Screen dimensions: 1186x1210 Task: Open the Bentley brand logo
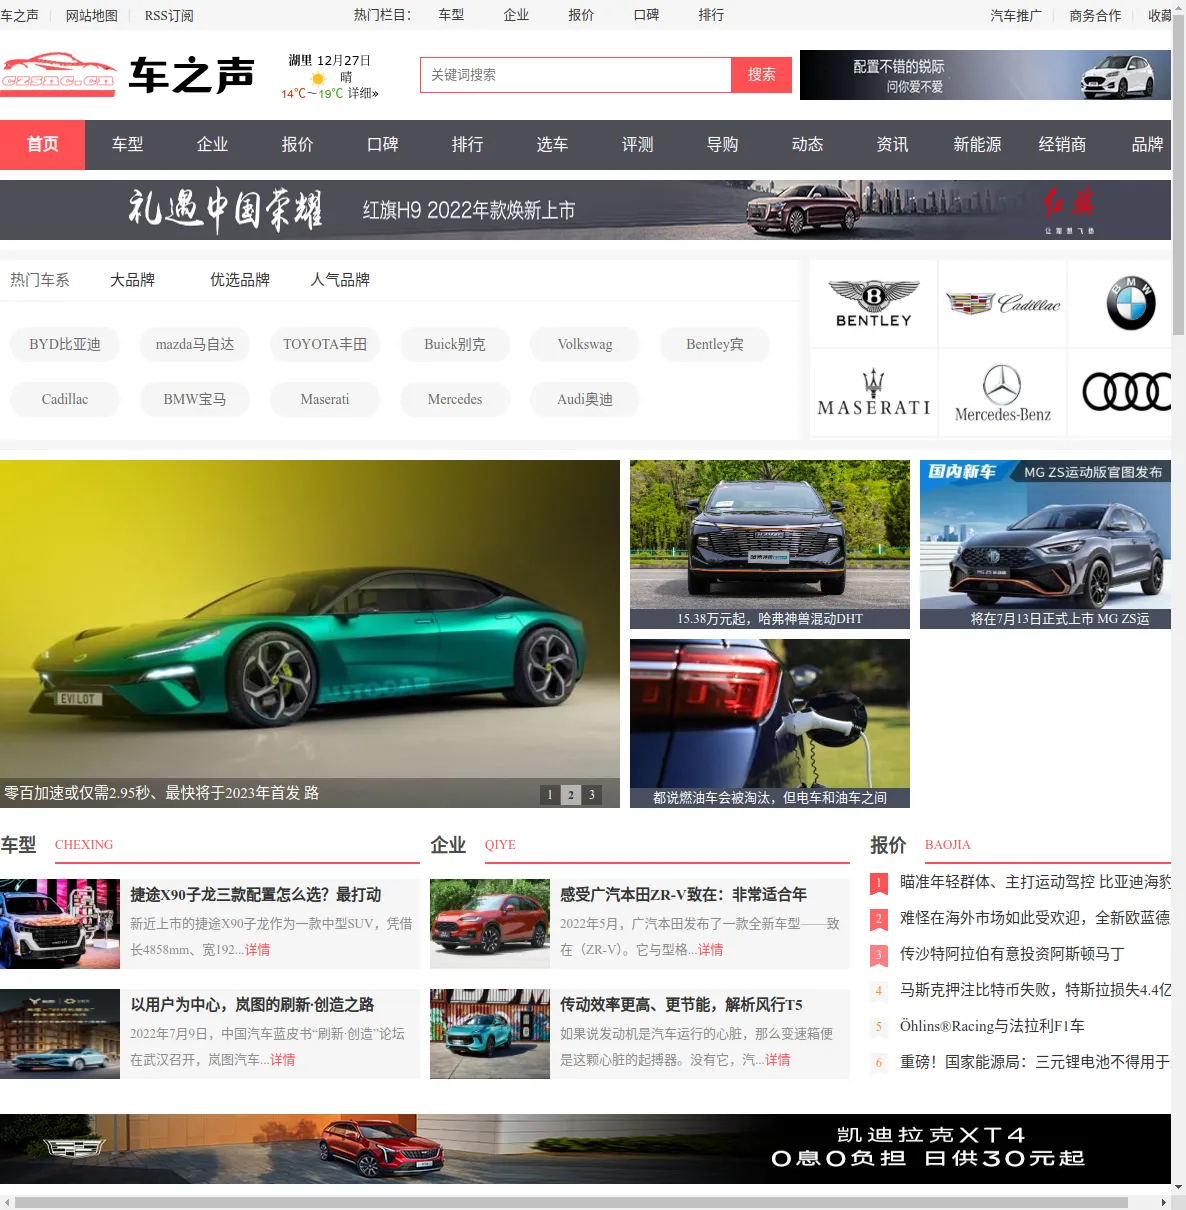[874, 304]
